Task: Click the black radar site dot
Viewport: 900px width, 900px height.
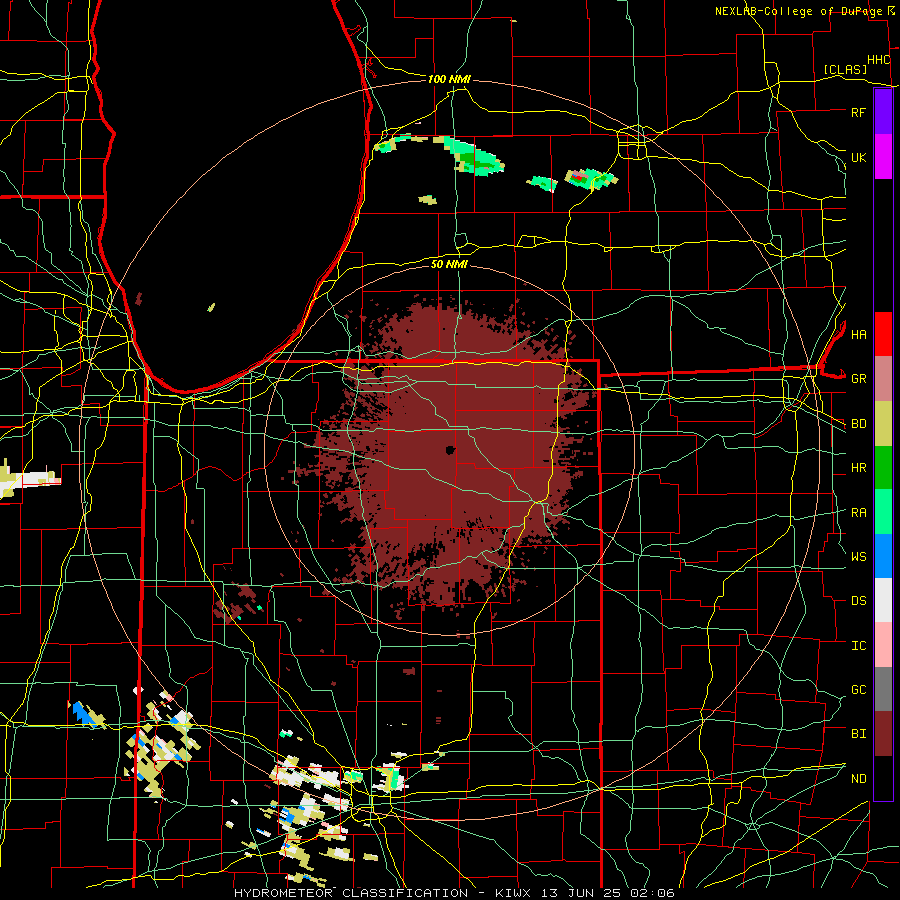Action: click(451, 450)
